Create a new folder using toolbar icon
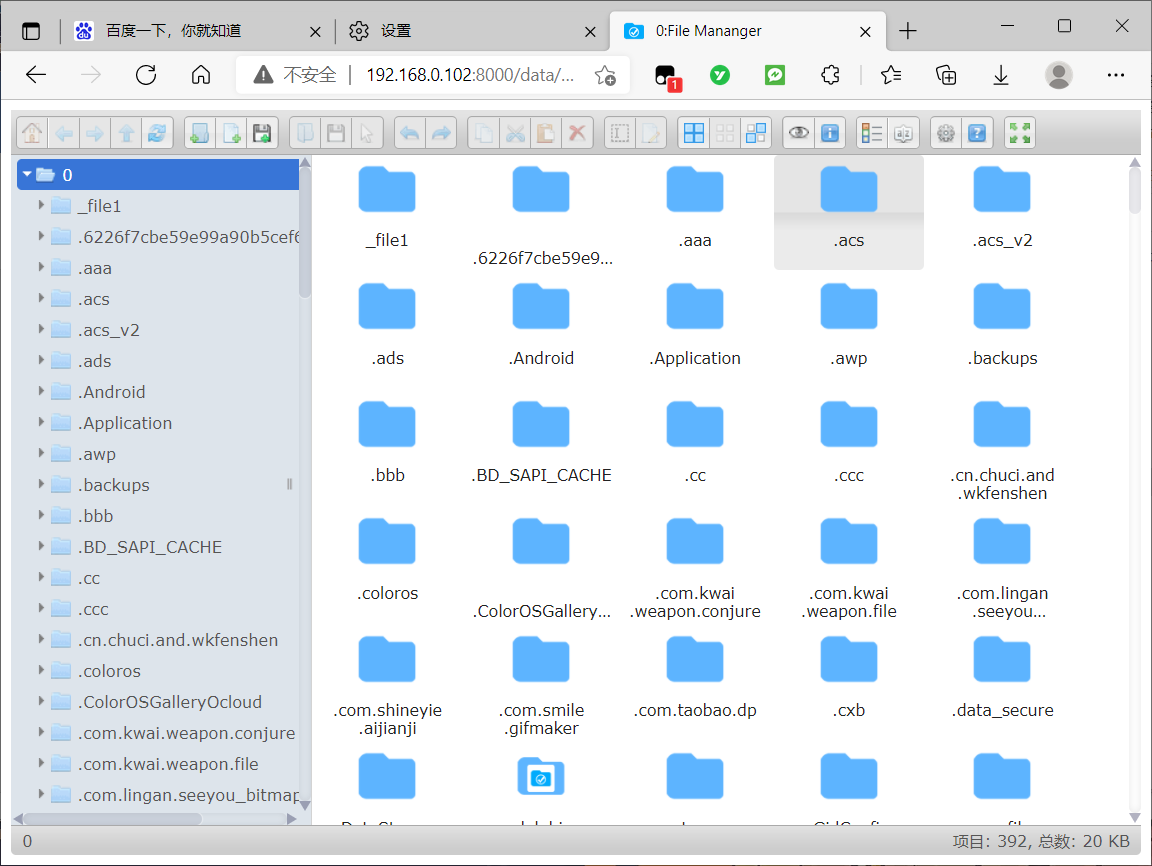The width and height of the screenshot is (1152, 866). click(199, 133)
